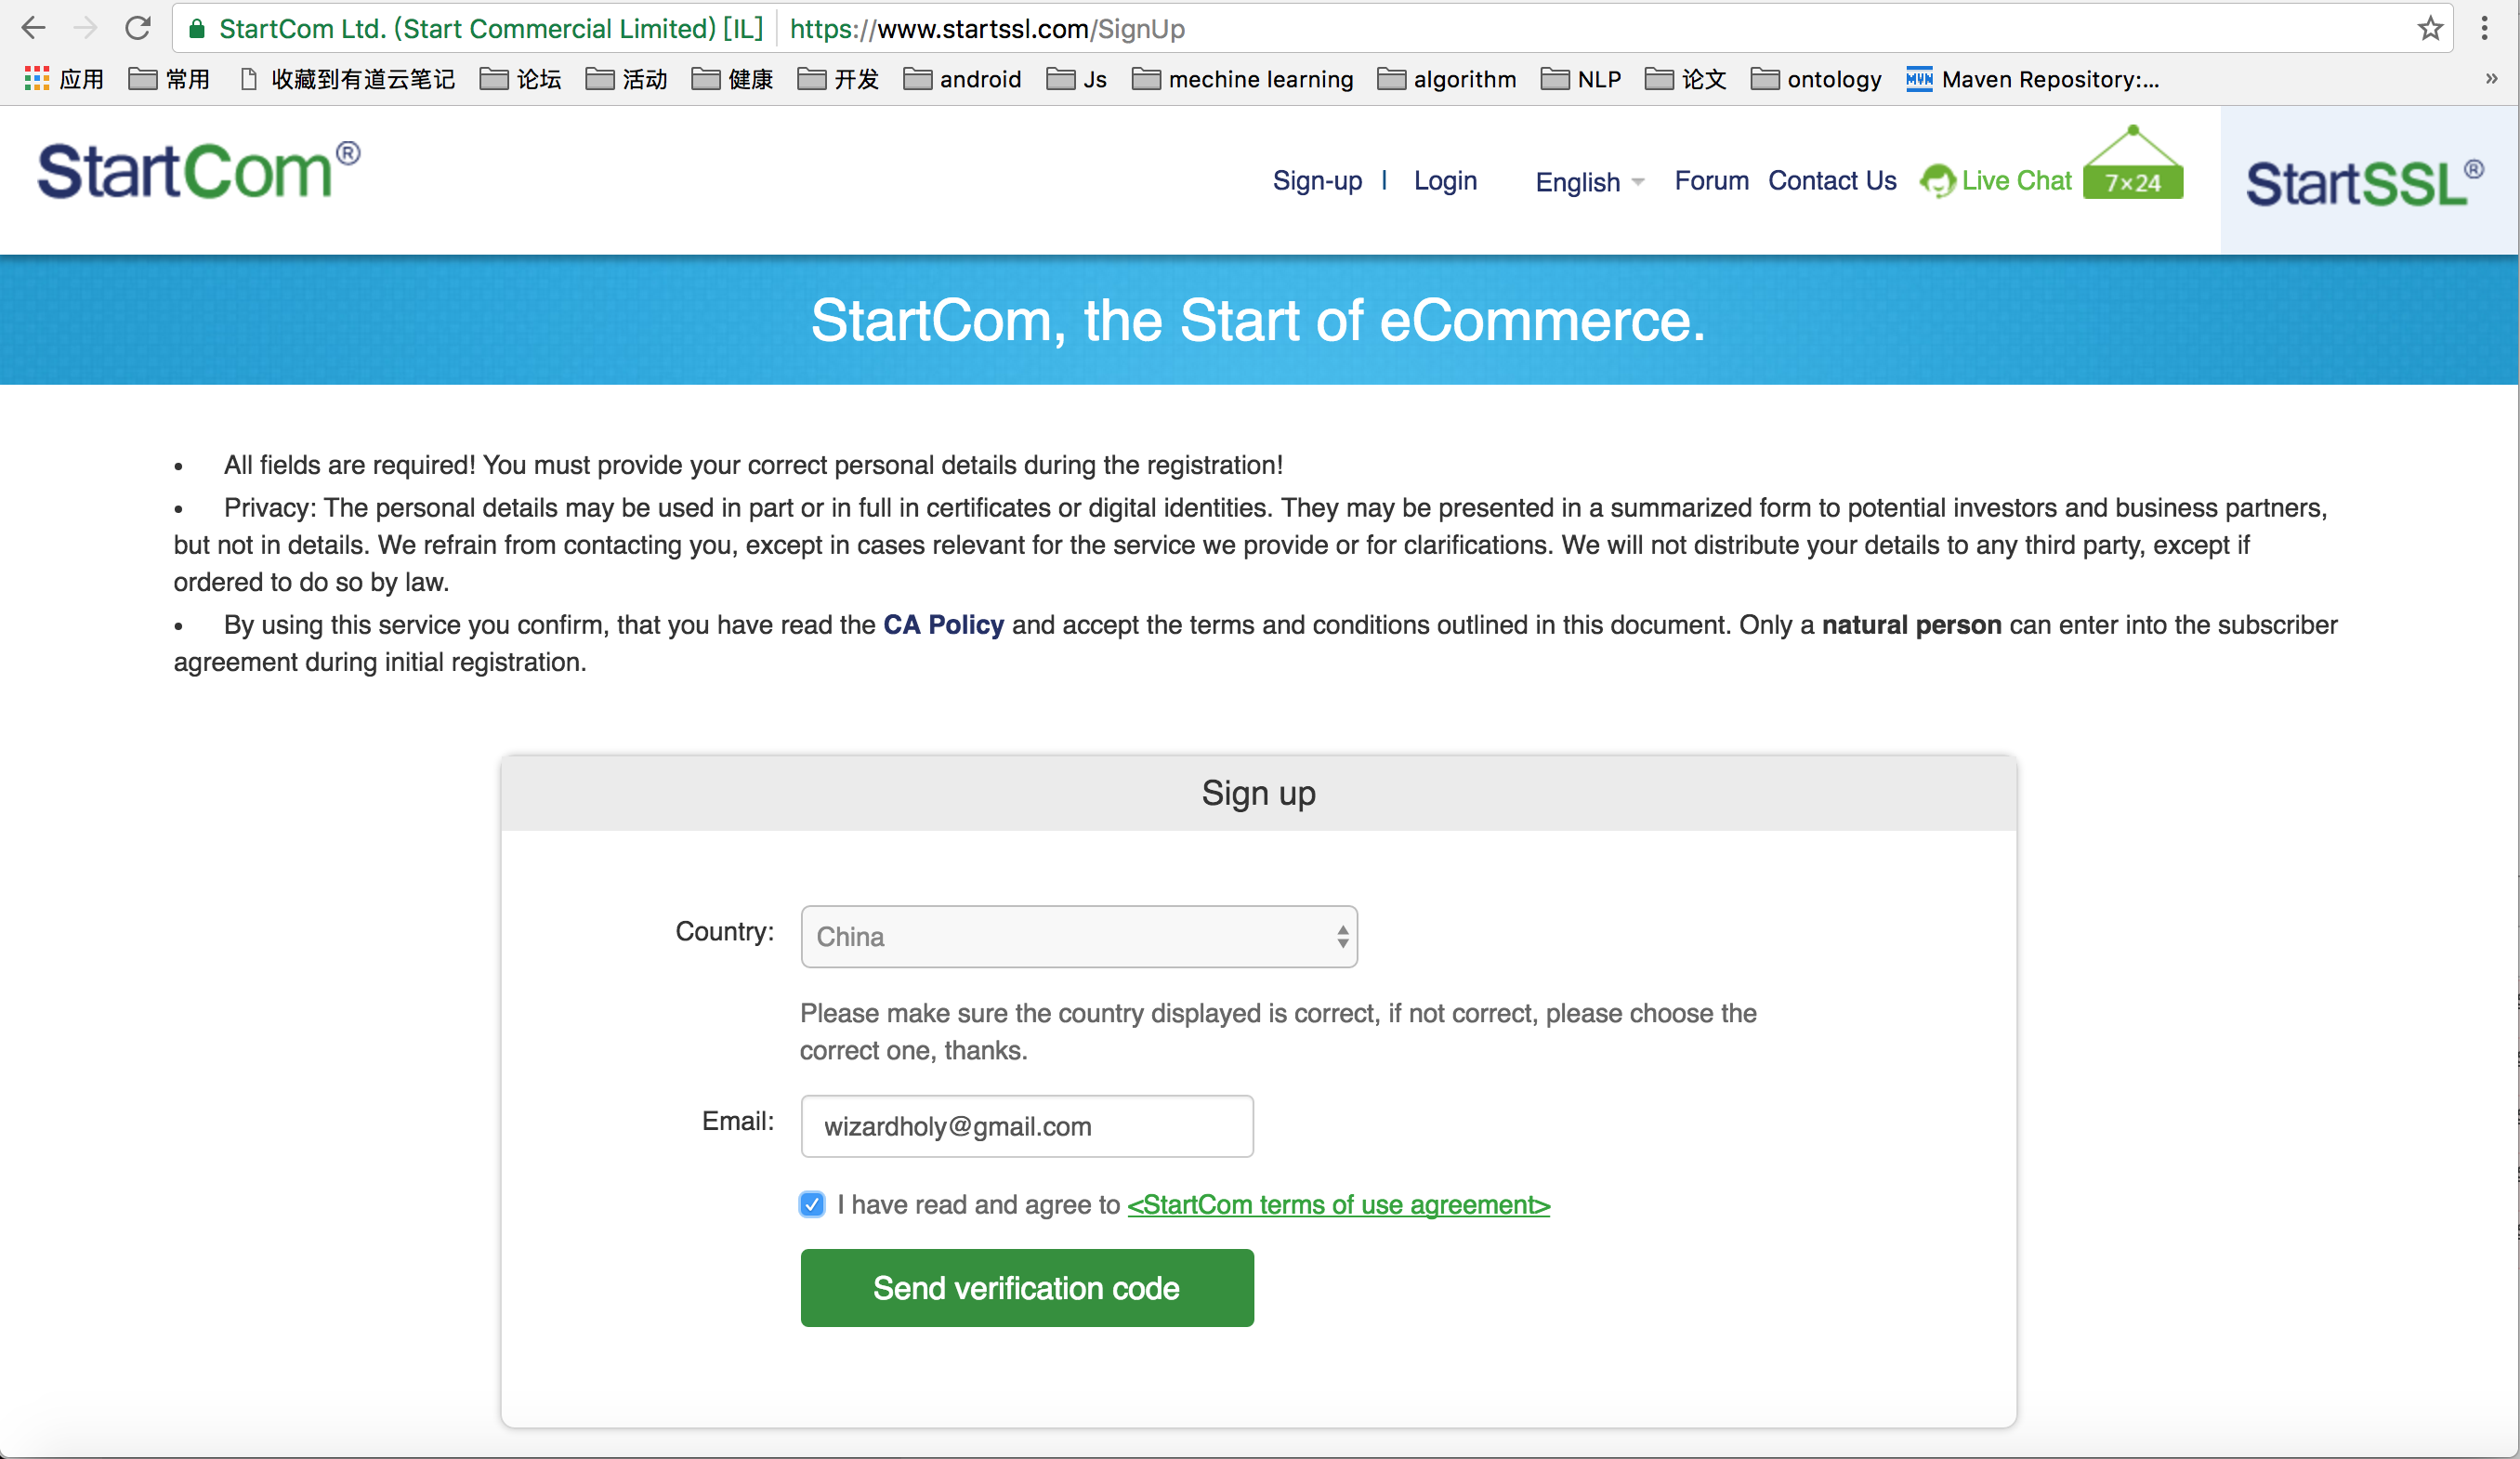Open the Country dropdown showing China
Viewport: 2520px width, 1459px height.
[x=1079, y=937]
